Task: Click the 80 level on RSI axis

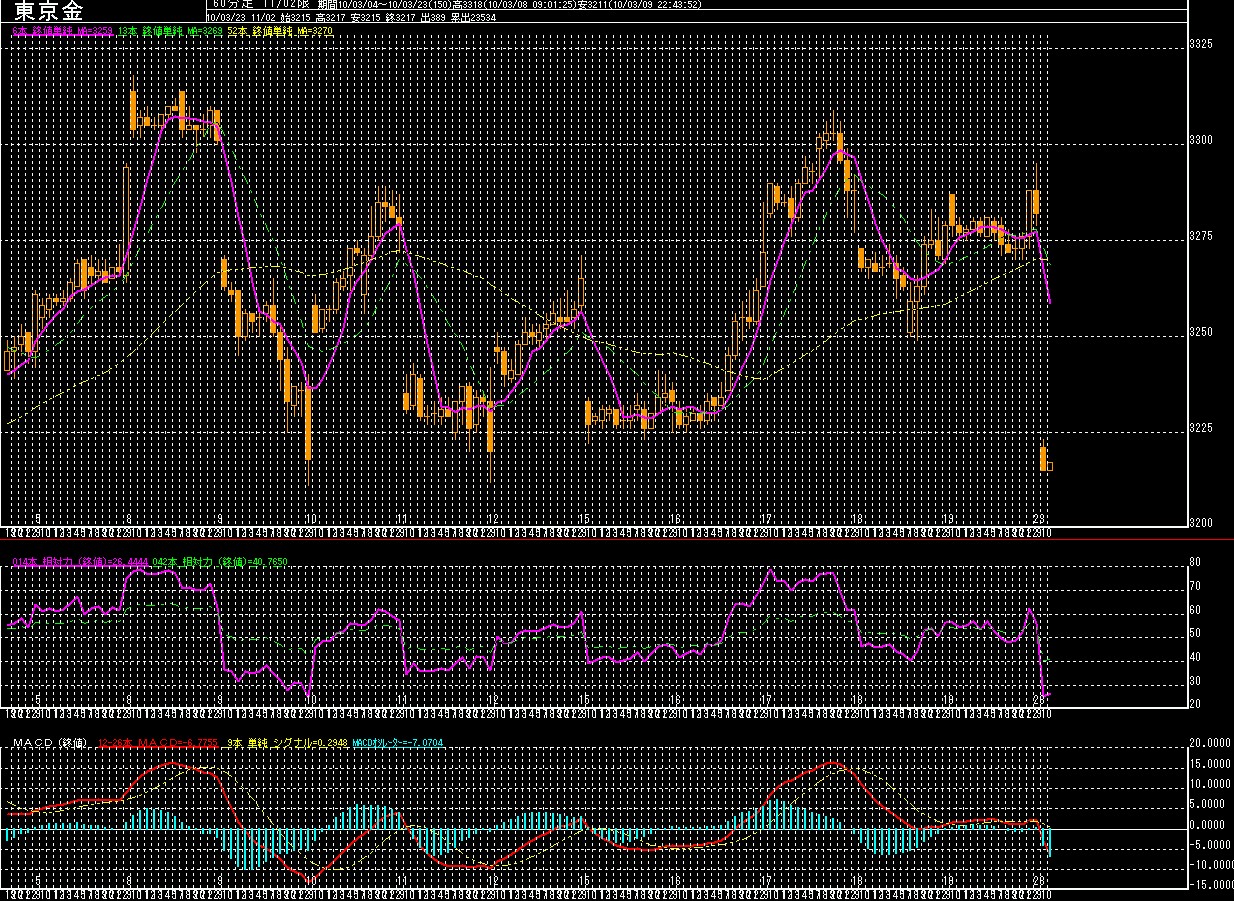Action: click(1194, 562)
